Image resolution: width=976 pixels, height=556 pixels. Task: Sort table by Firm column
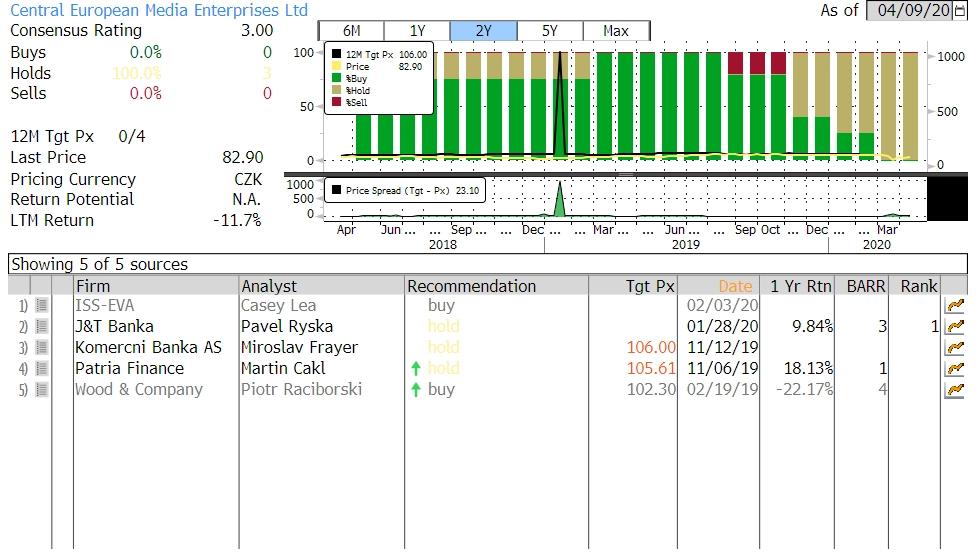click(156, 286)
